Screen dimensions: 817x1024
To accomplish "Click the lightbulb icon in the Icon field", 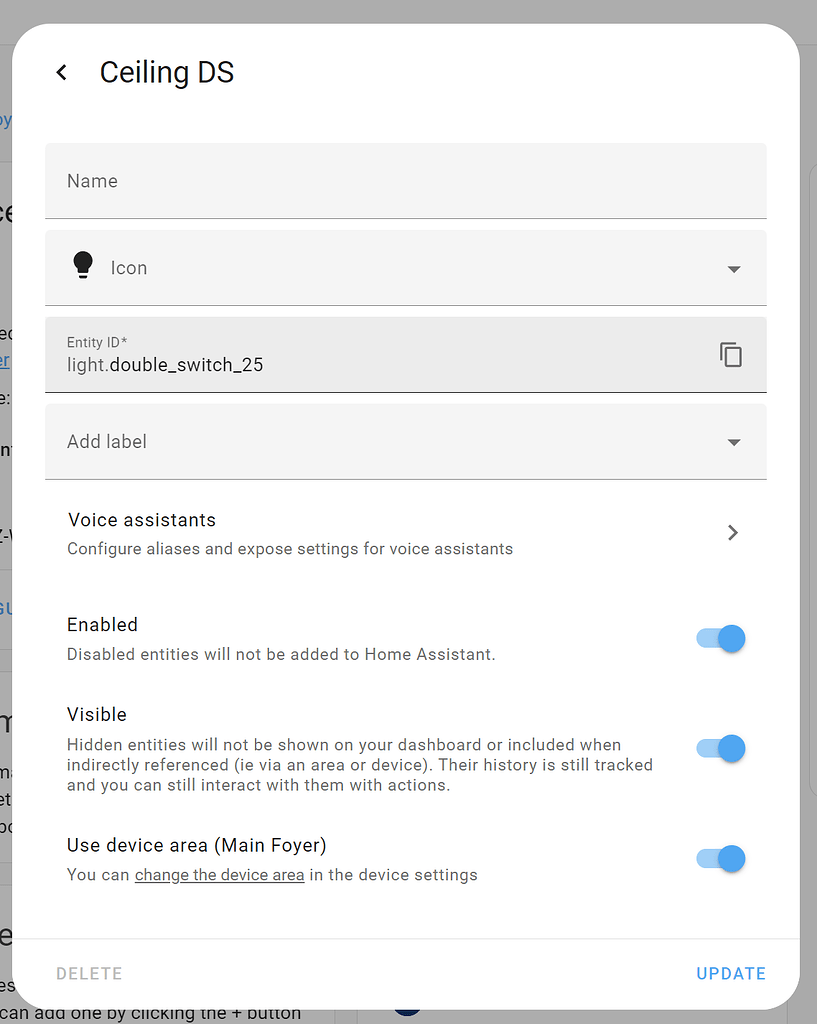I will [x=84, y=267].
